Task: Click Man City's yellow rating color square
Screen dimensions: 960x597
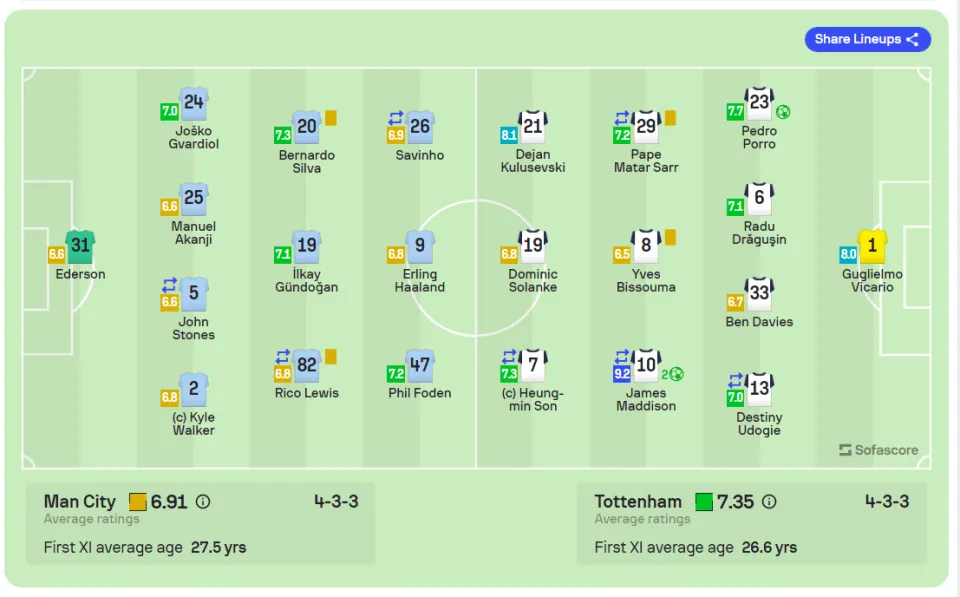Action: pyautogui.click(x=138, y=502)
